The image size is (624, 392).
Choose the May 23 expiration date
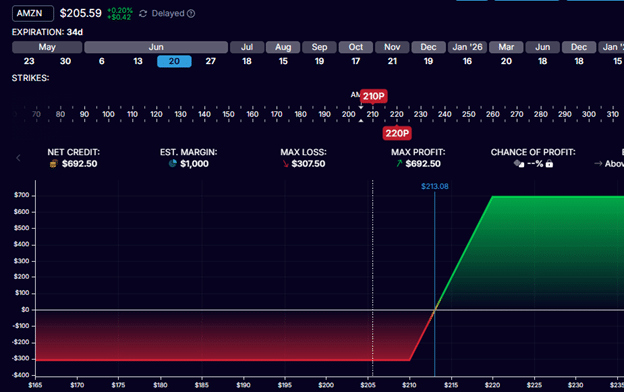point(29,61)
